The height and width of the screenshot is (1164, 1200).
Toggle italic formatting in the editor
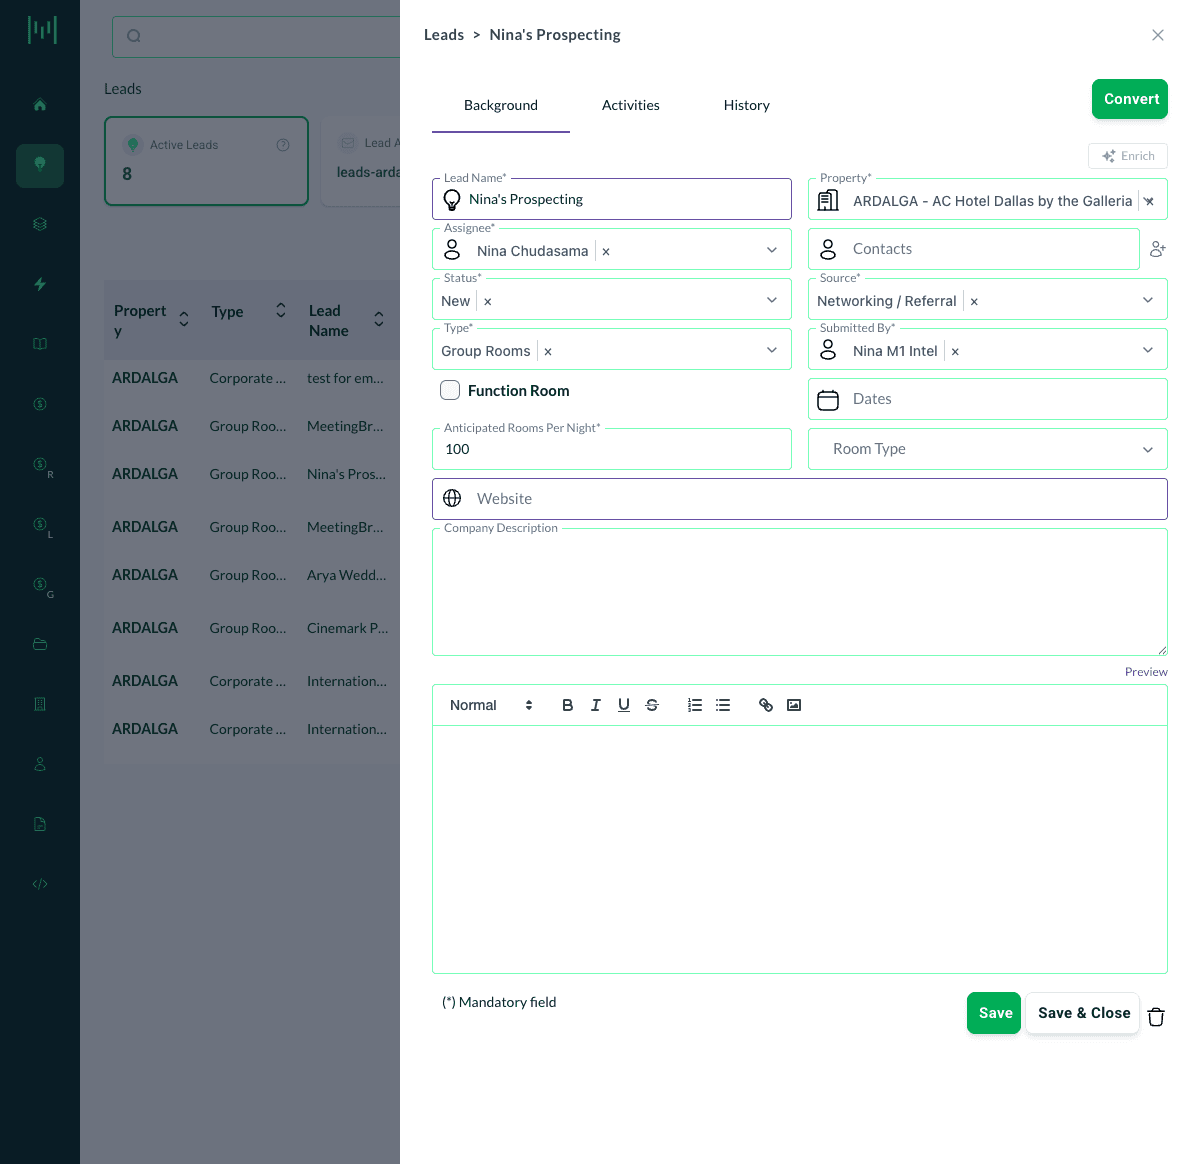point(596,705)
